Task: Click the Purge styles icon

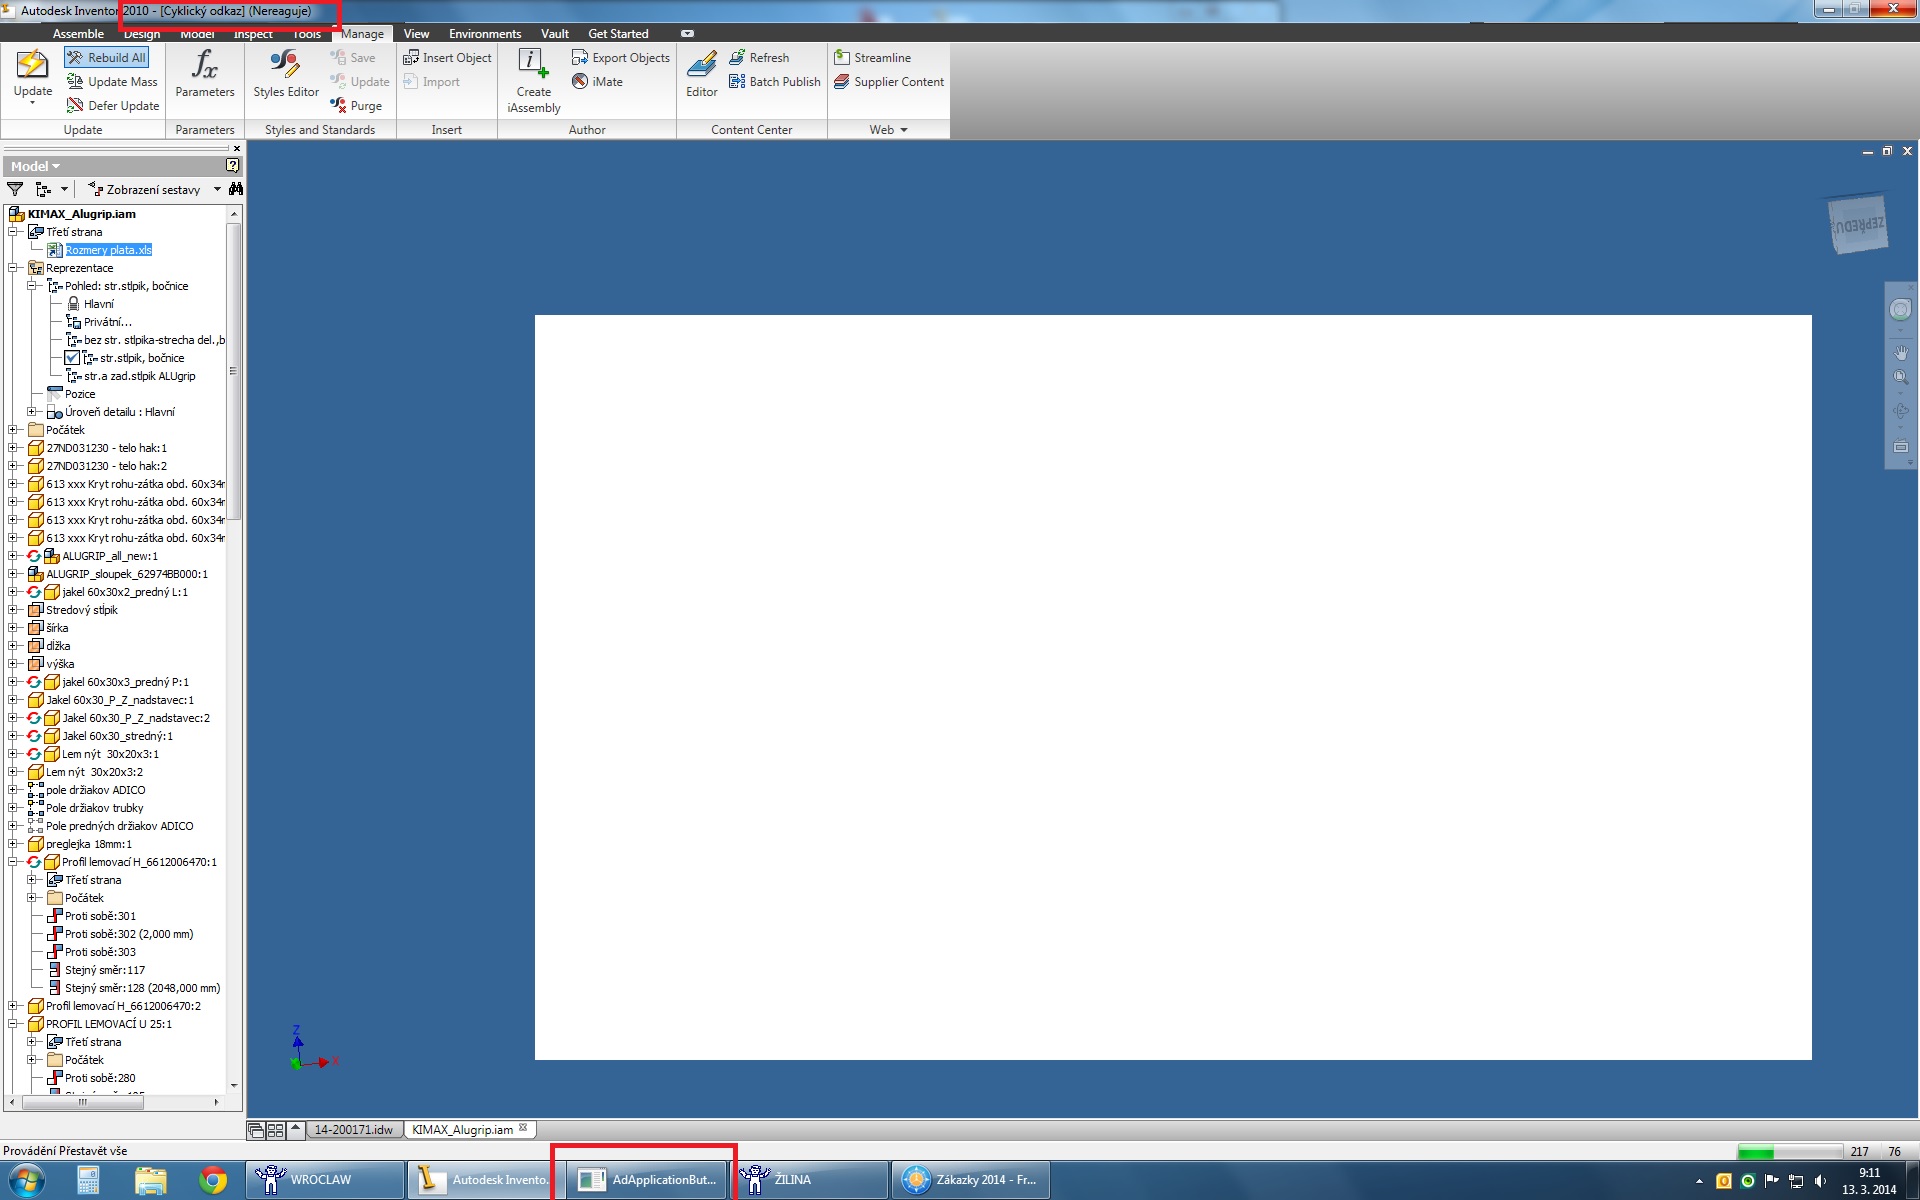Action: (x=339, y=105)
